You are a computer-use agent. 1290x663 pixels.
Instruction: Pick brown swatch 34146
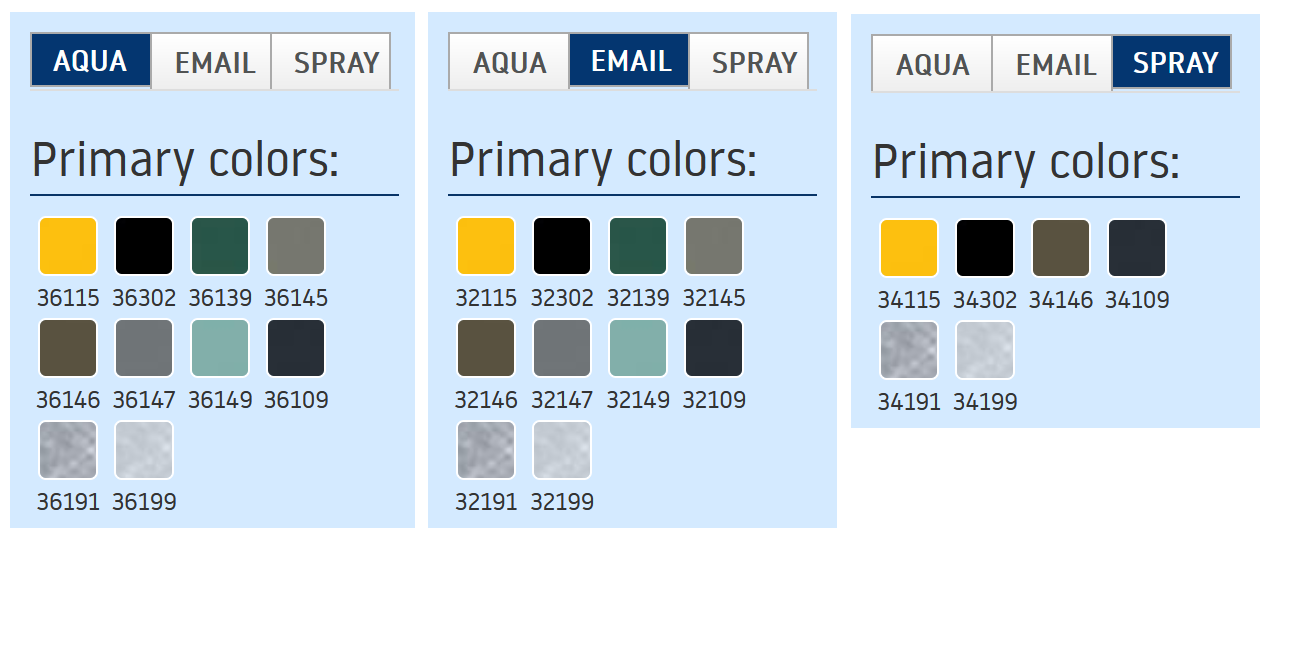coord(1061,248)
